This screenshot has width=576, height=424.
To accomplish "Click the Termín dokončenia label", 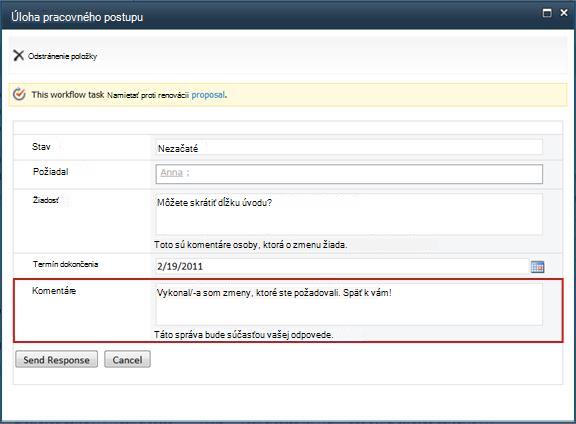I will point(65,264).
